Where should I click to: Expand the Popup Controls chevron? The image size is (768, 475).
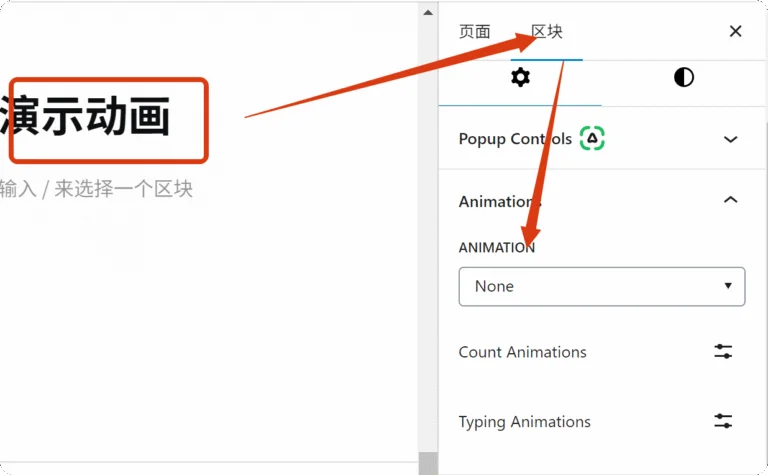[x=730, y=140]
